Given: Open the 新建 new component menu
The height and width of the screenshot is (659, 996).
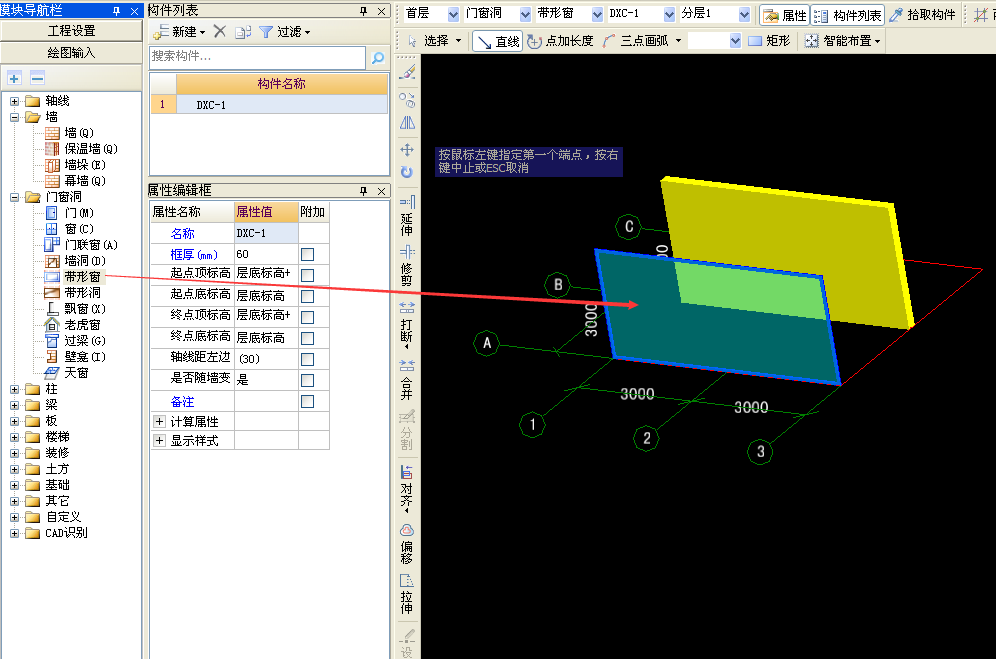Looking at the screenshot, I should tap(180, 32).
